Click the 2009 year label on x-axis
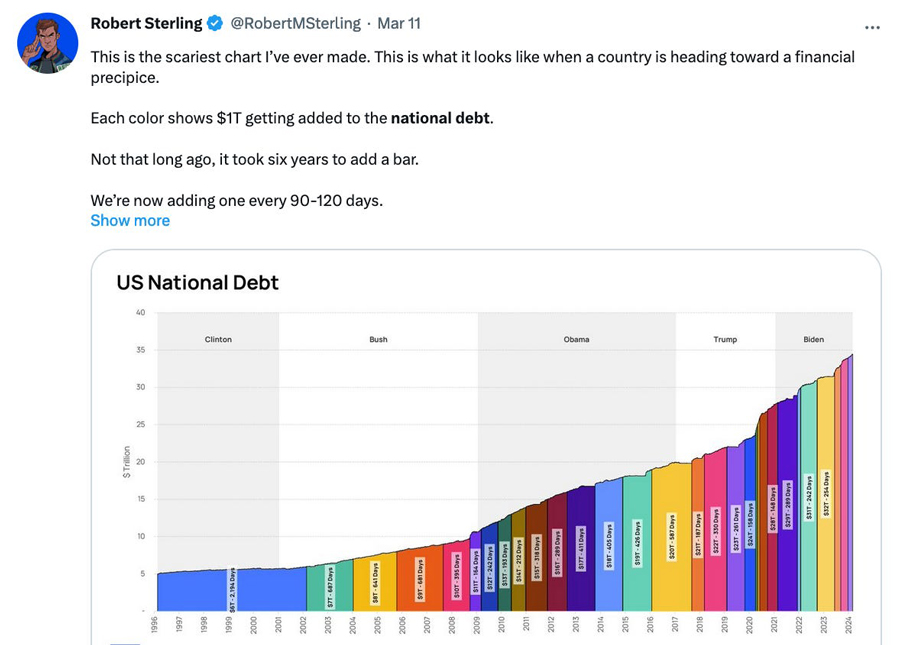 click(x=477, y=625)
